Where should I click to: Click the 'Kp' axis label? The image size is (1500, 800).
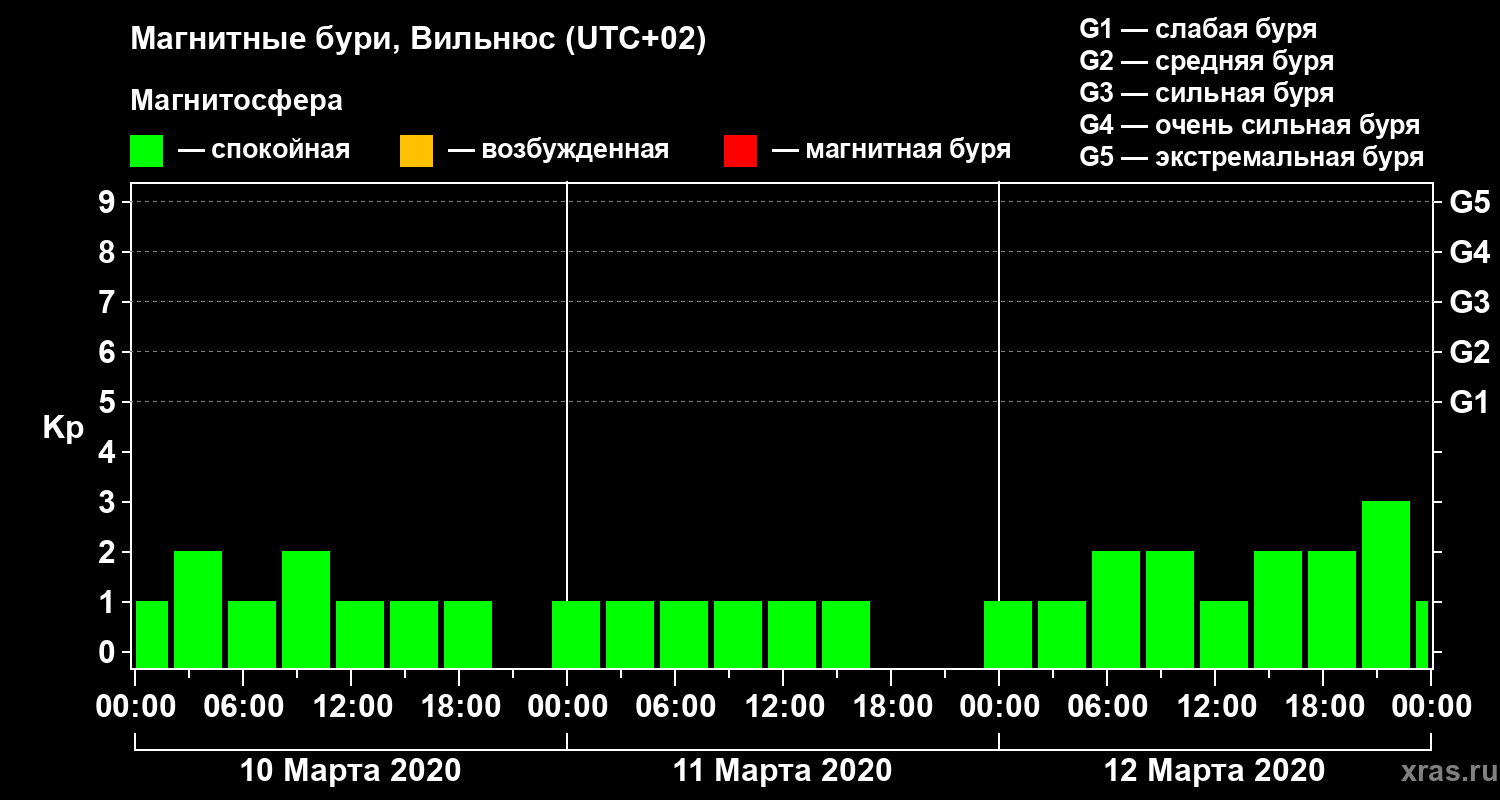(63, 428)
